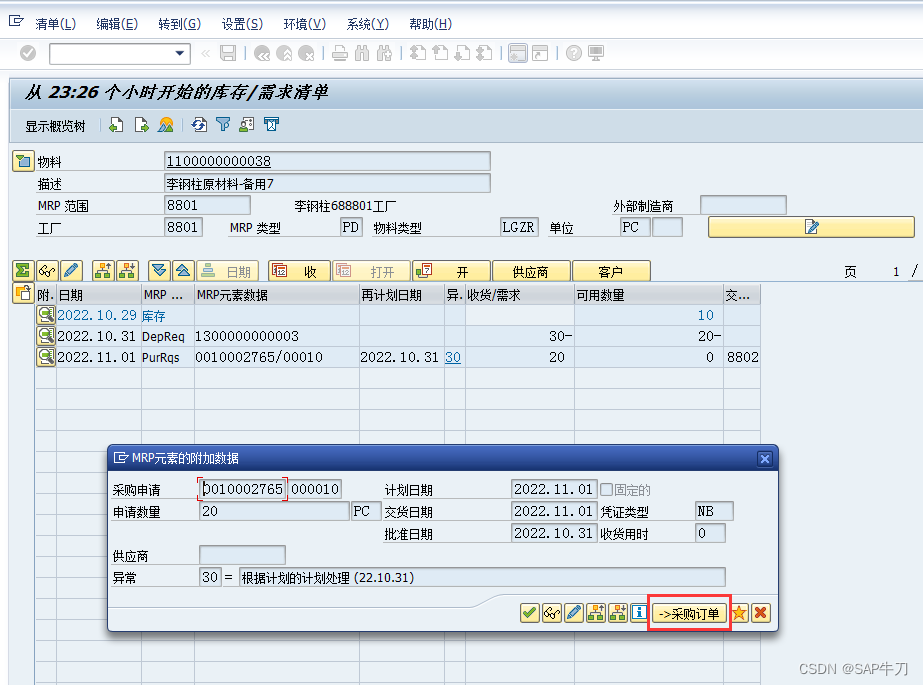Click the create new session icon
Viewport: 923px width, 685px height.
pos(517,54)
